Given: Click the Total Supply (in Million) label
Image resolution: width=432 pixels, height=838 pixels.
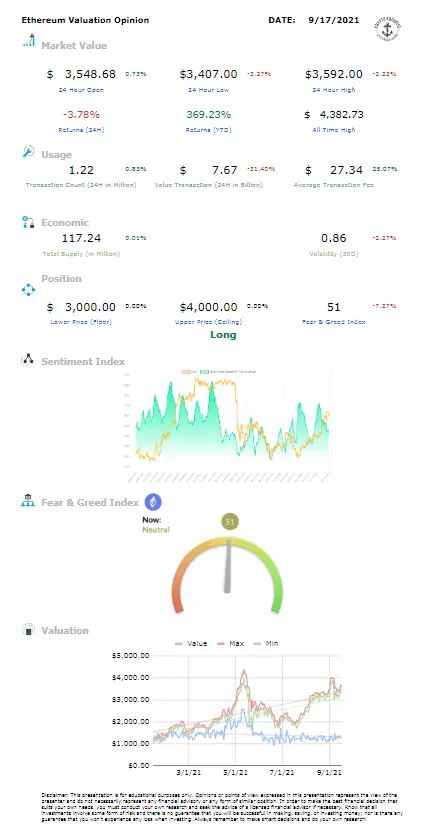Looking at the screenshot, I should point(81,254).
